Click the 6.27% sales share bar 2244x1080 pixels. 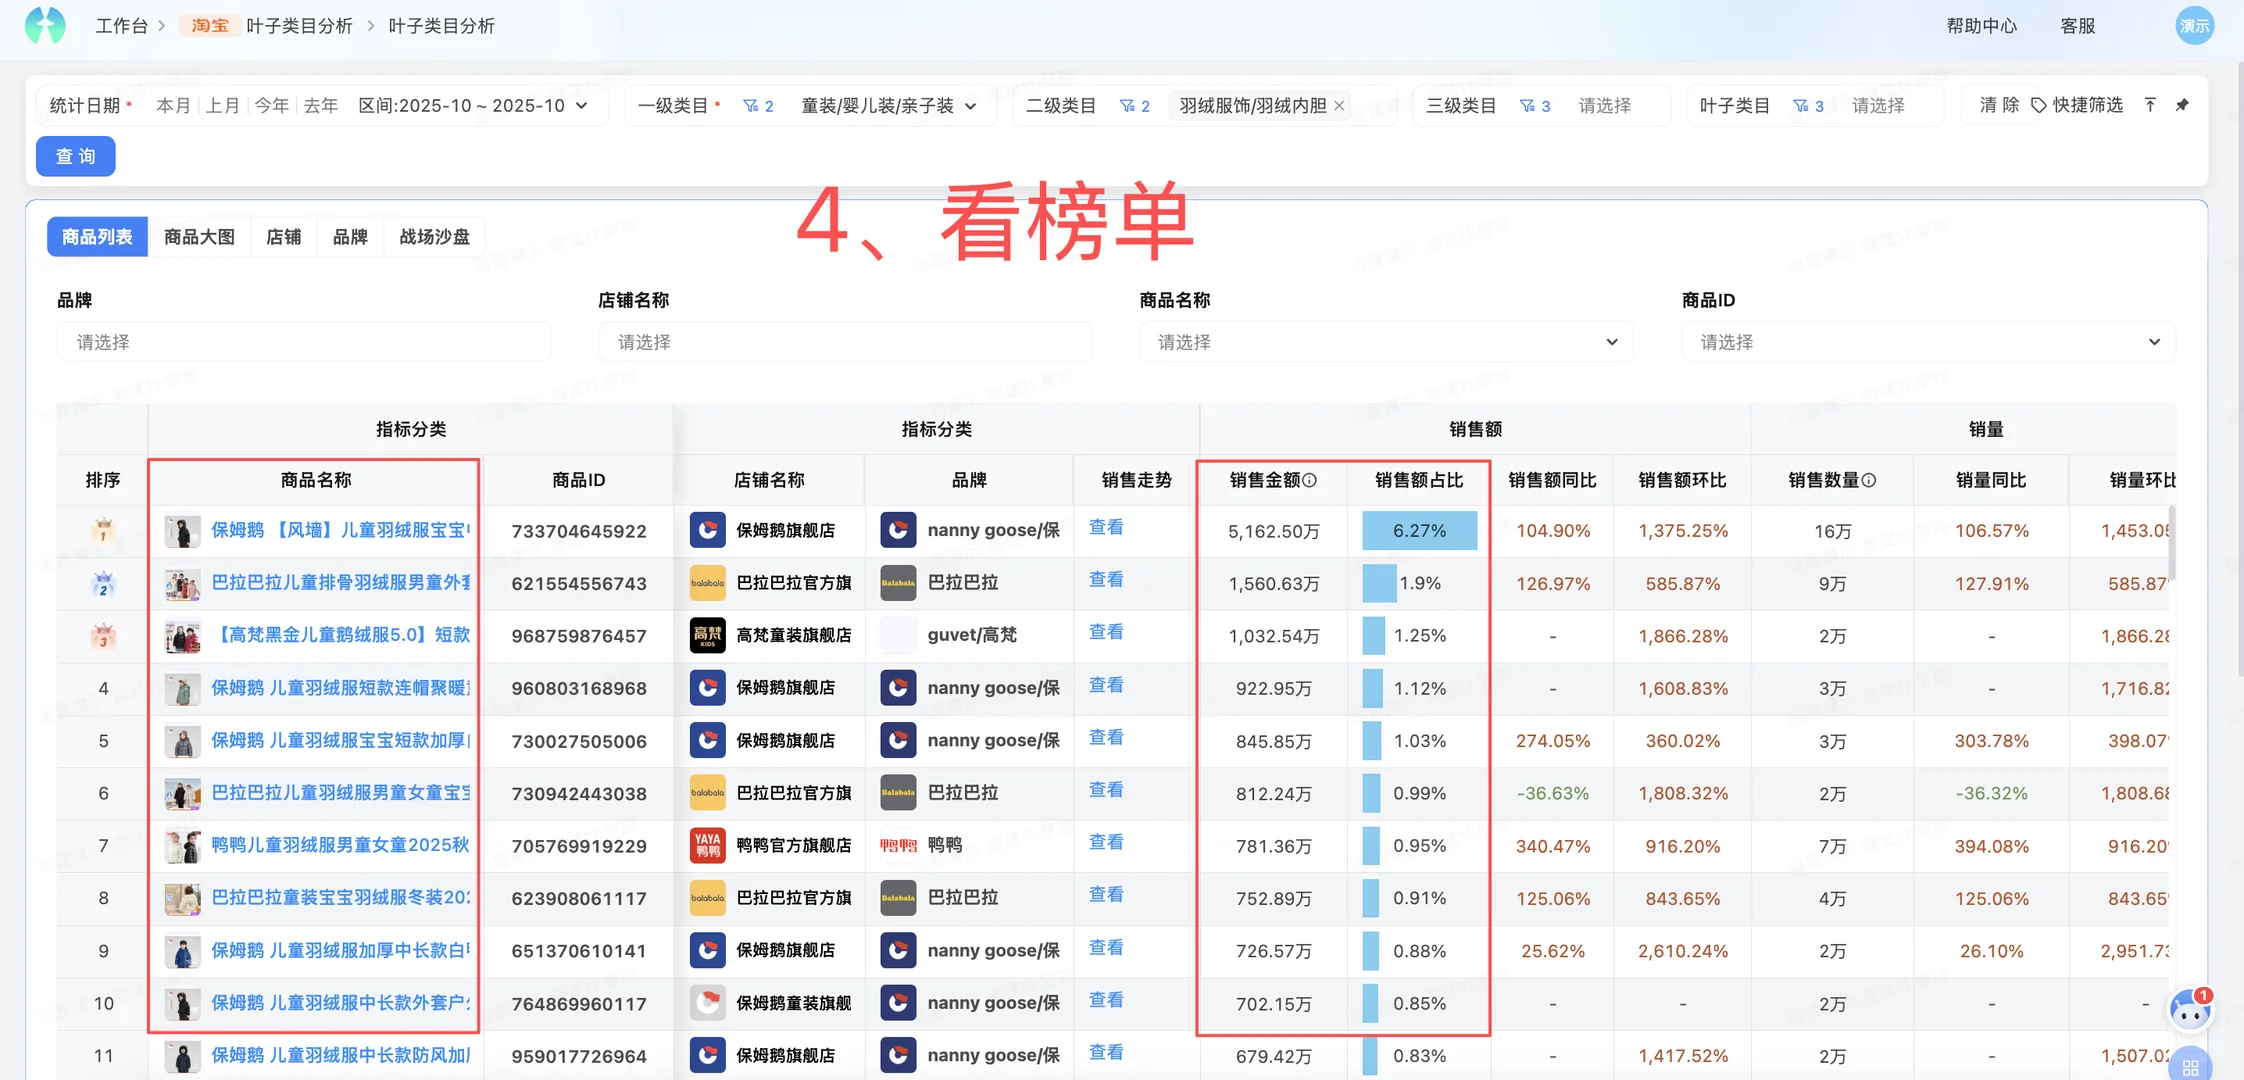click(1419, 530)
